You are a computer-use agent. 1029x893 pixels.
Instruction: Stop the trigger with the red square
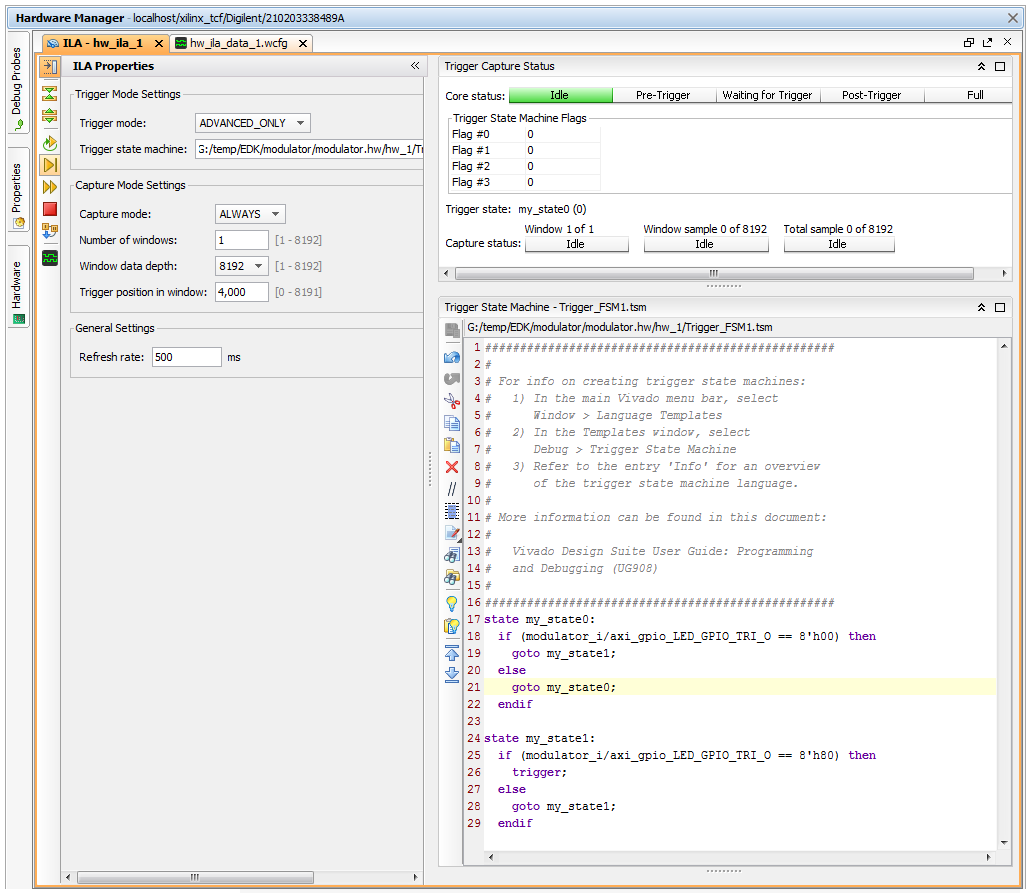click(50, 209)
